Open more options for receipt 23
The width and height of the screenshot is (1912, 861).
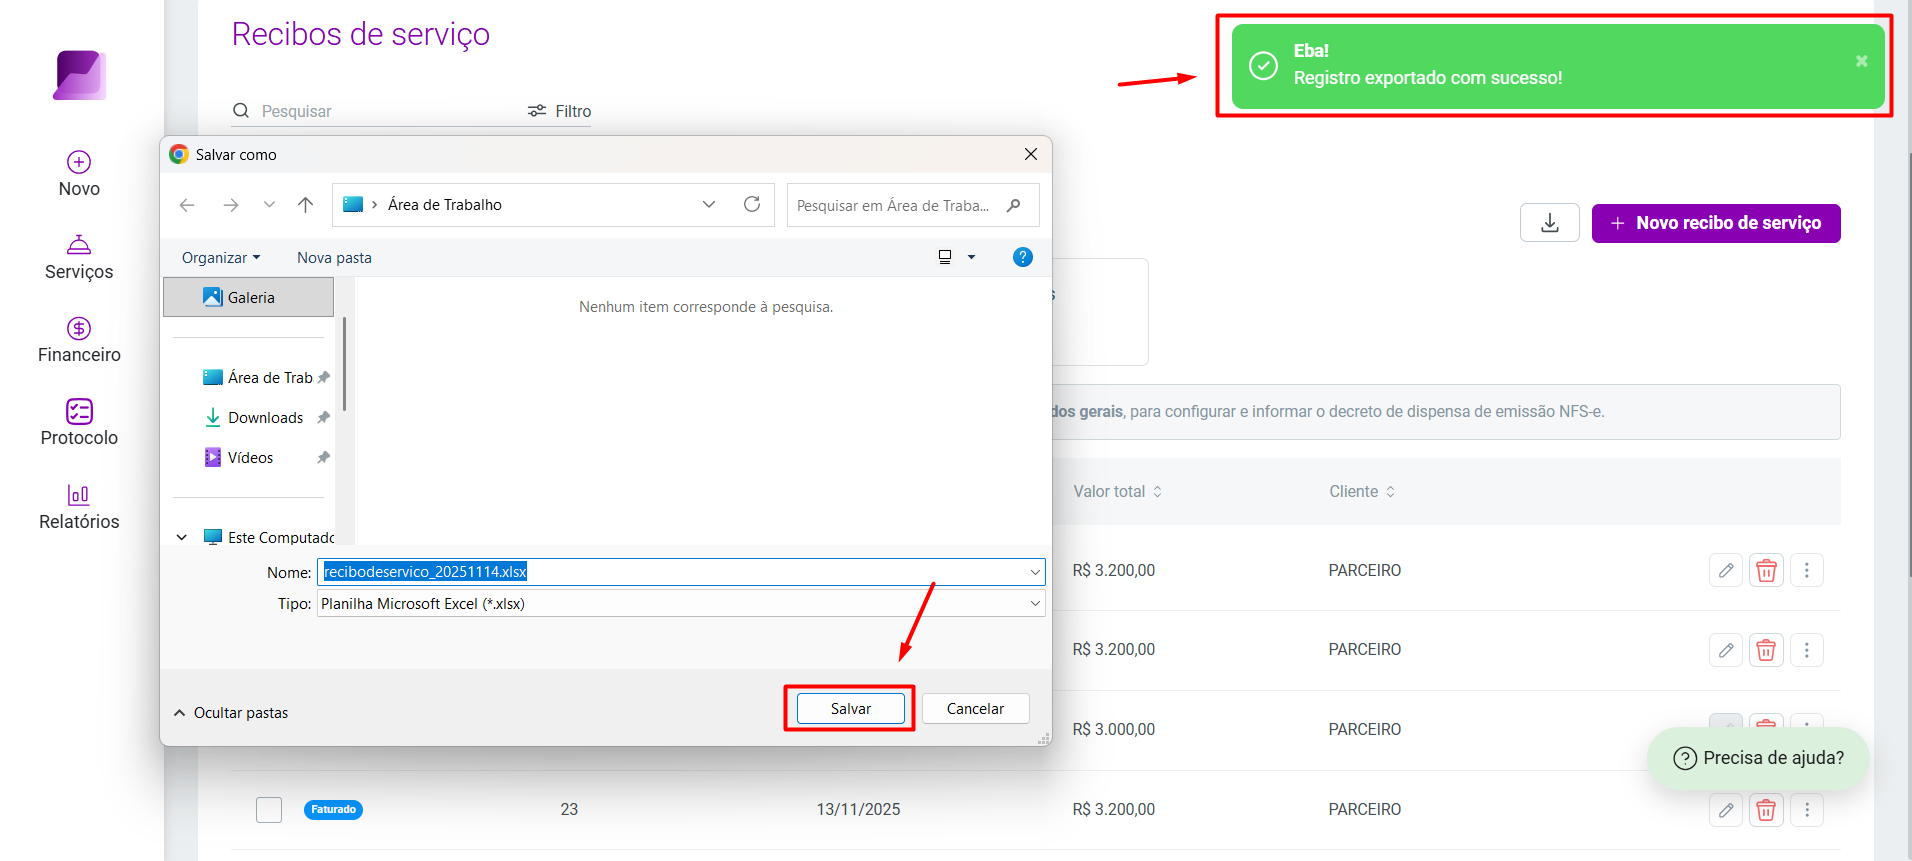coord(1806,810)
